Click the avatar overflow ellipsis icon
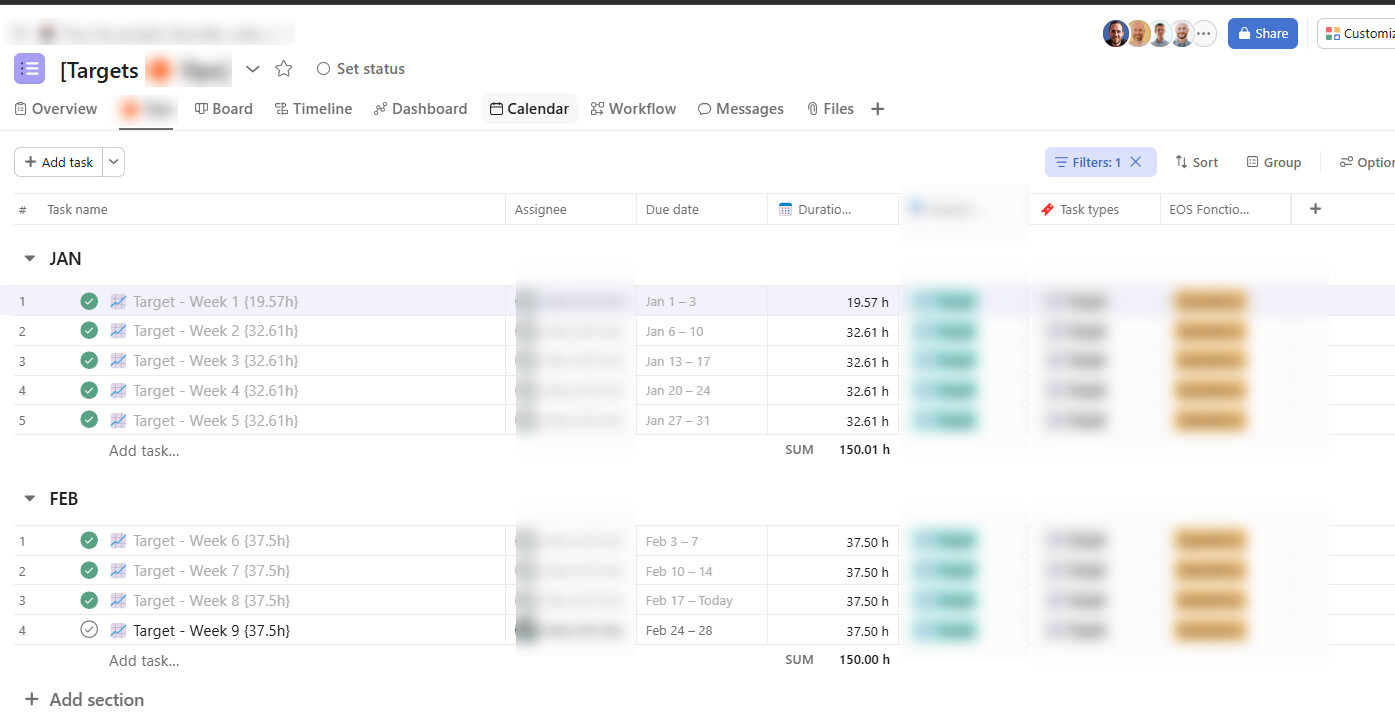1395x720 pixels. tap(1203, 33)
